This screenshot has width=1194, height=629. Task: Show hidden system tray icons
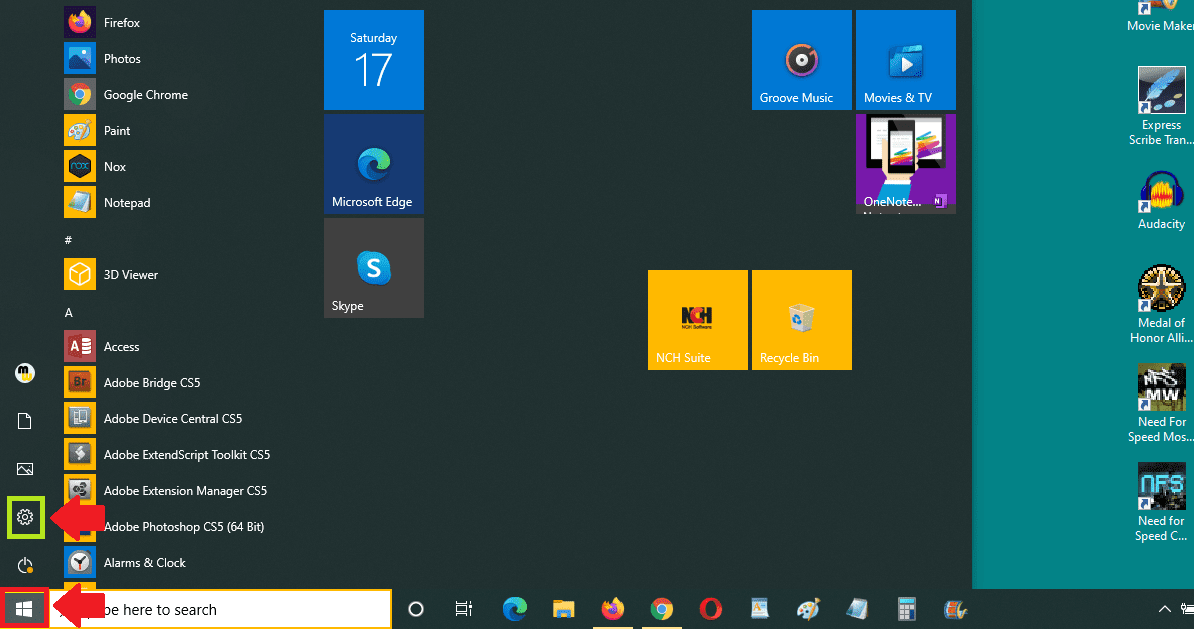pyautogui.click(x=1164, y=609)
